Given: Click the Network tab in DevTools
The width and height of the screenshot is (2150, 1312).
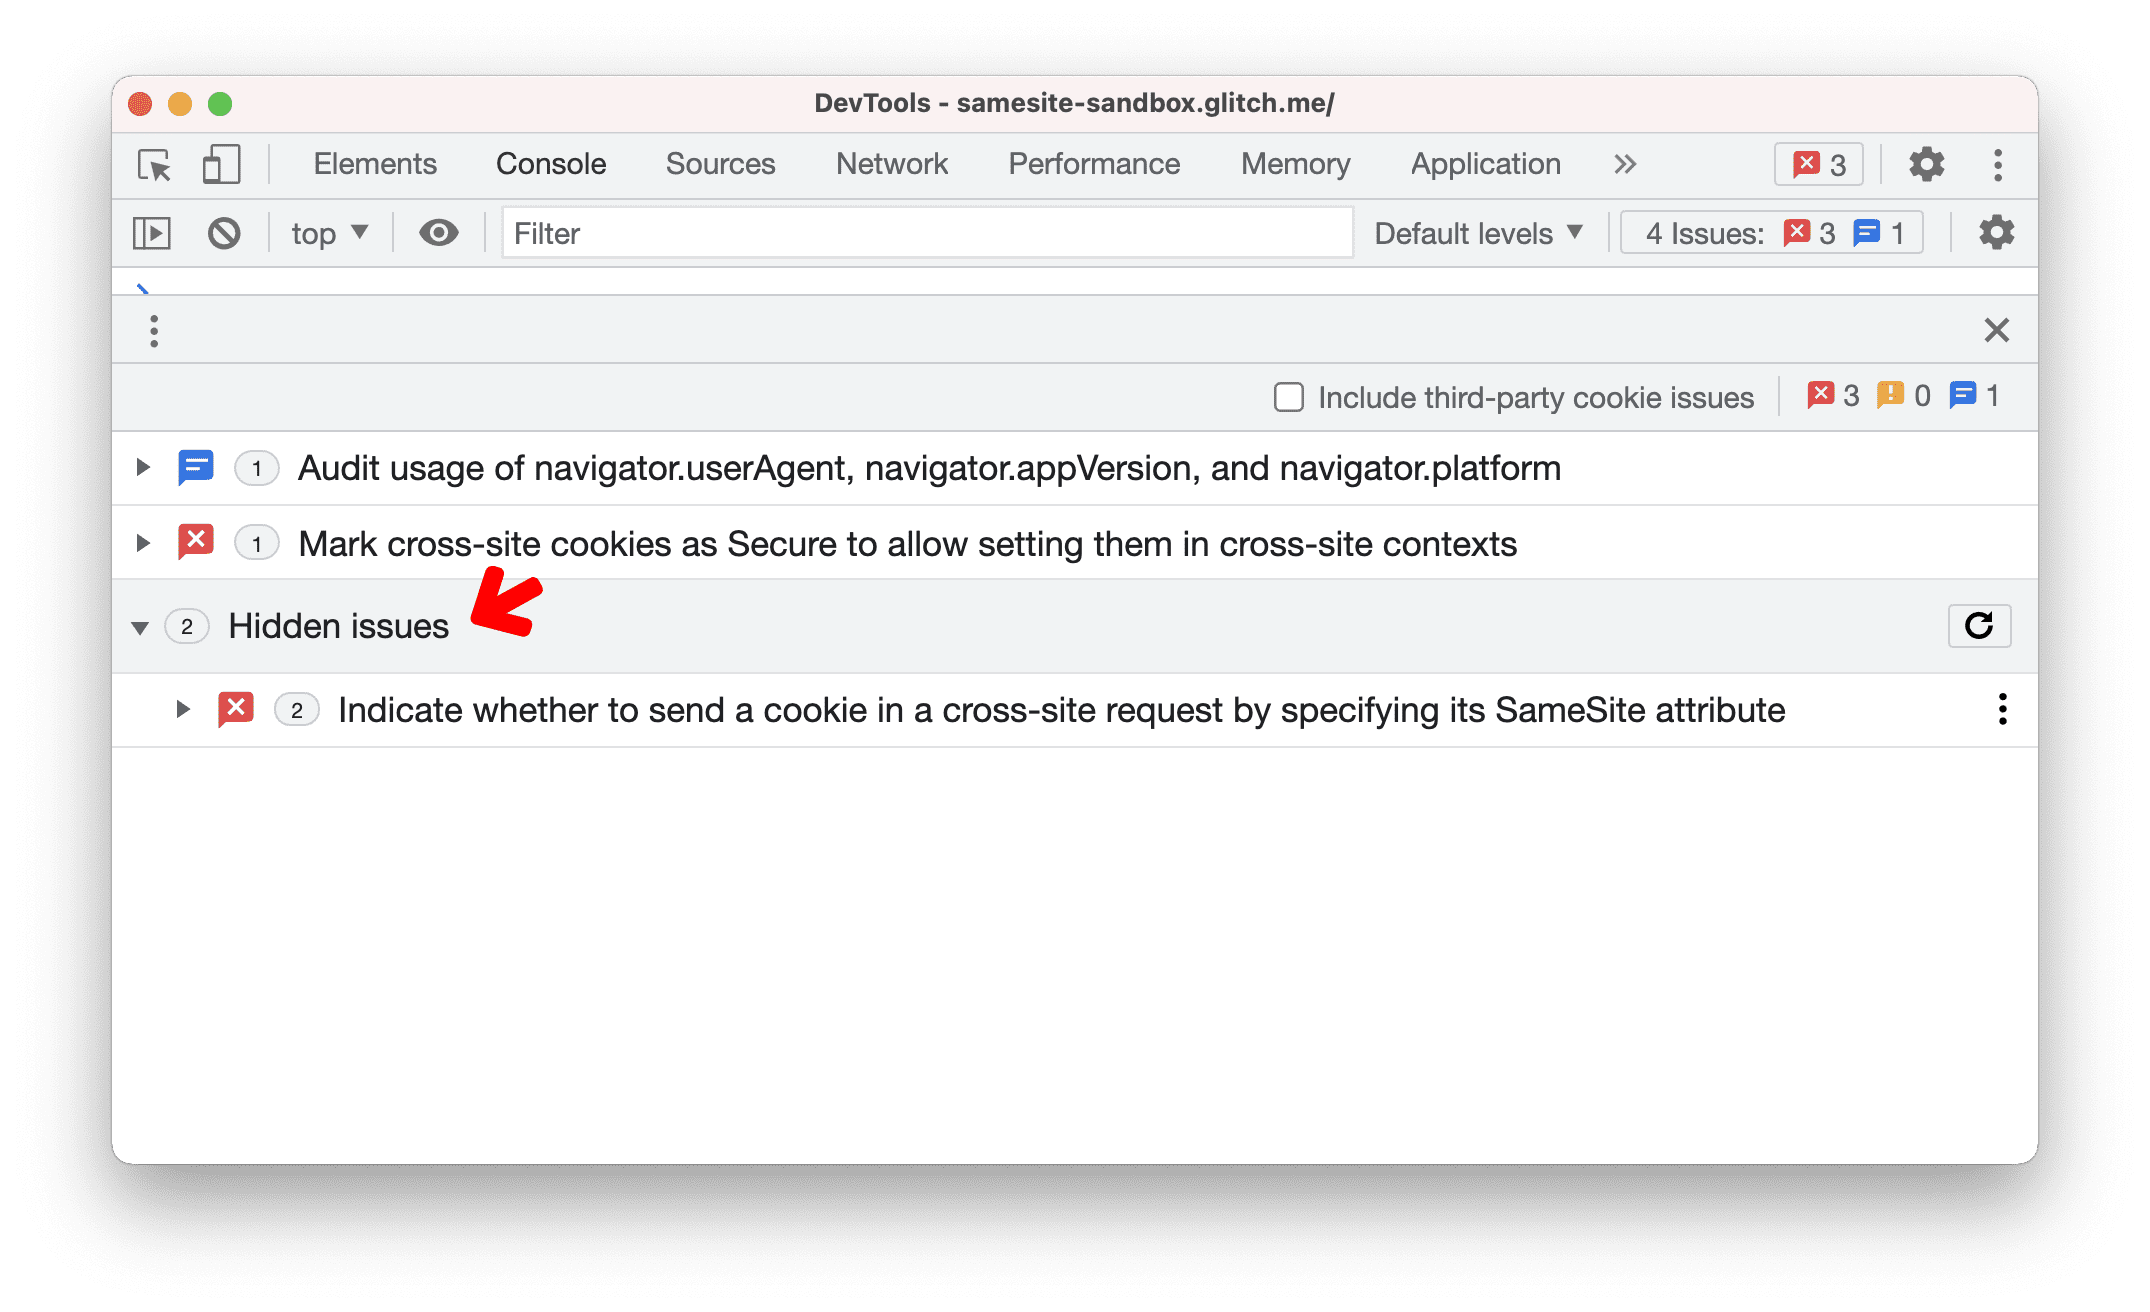Looking at the screenshot, I should [x=891, y=163].
